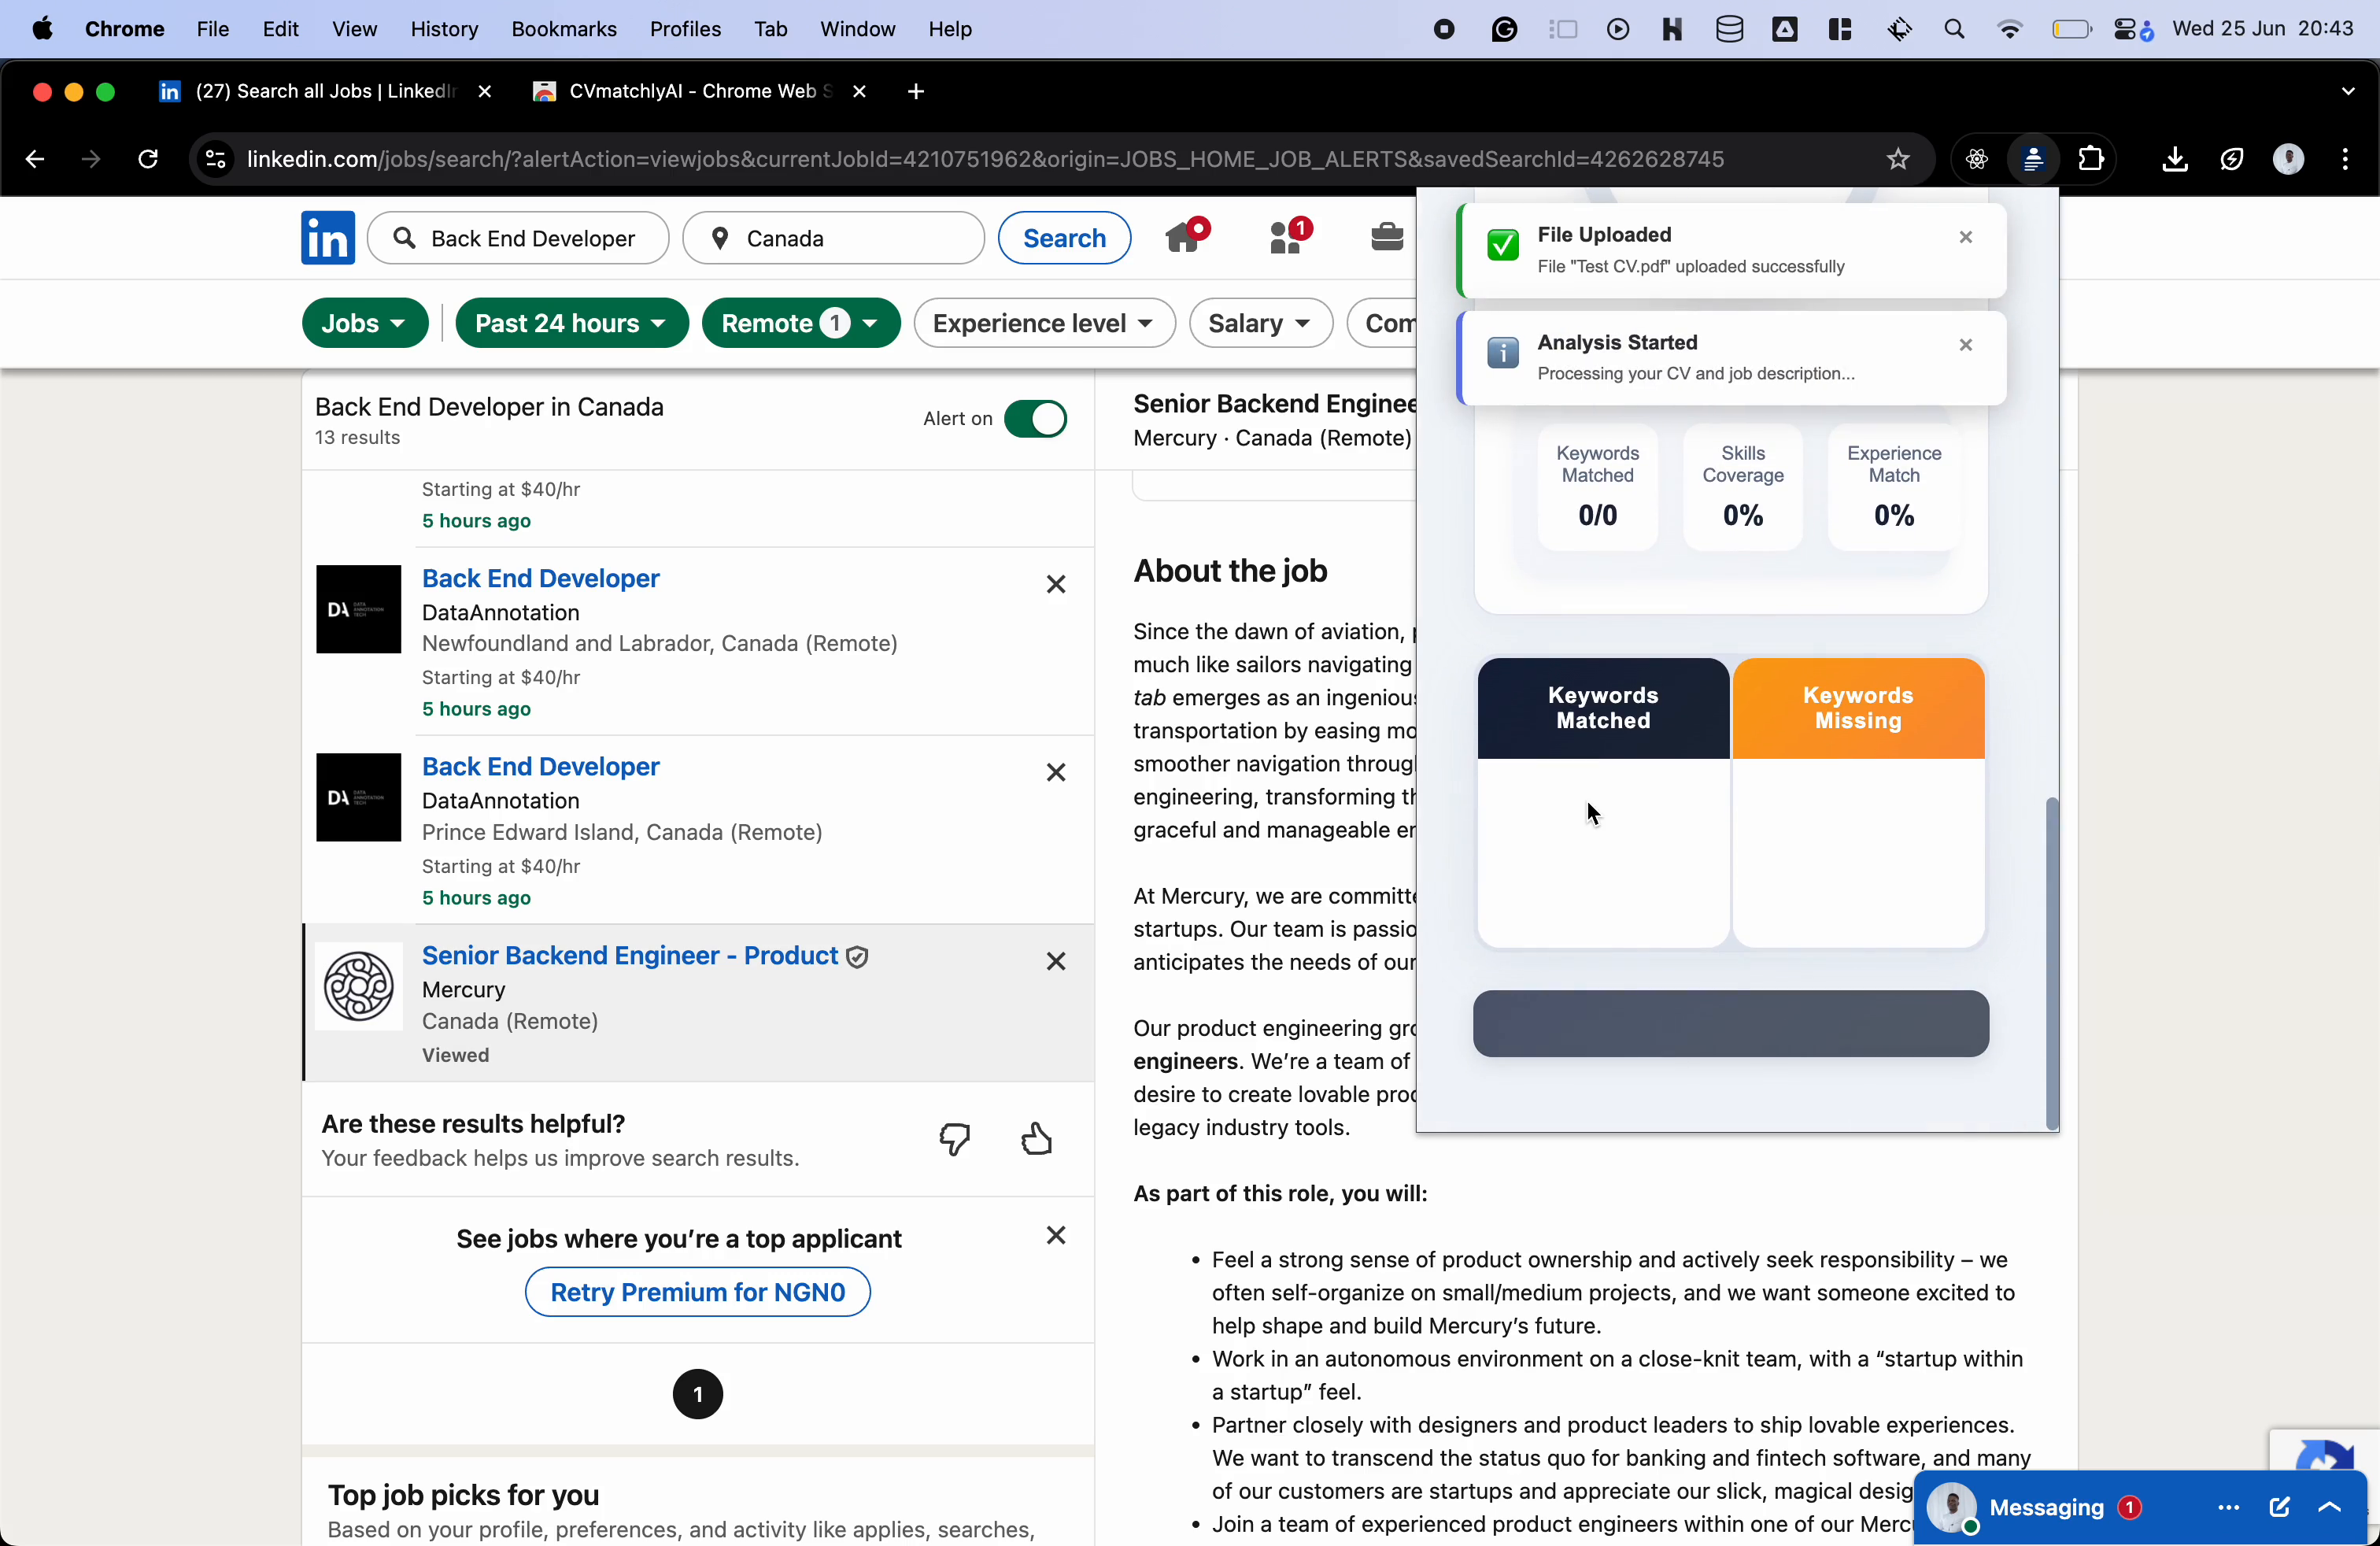Open the LinkedIn Jobs briefcase icon

(1386, 237)
